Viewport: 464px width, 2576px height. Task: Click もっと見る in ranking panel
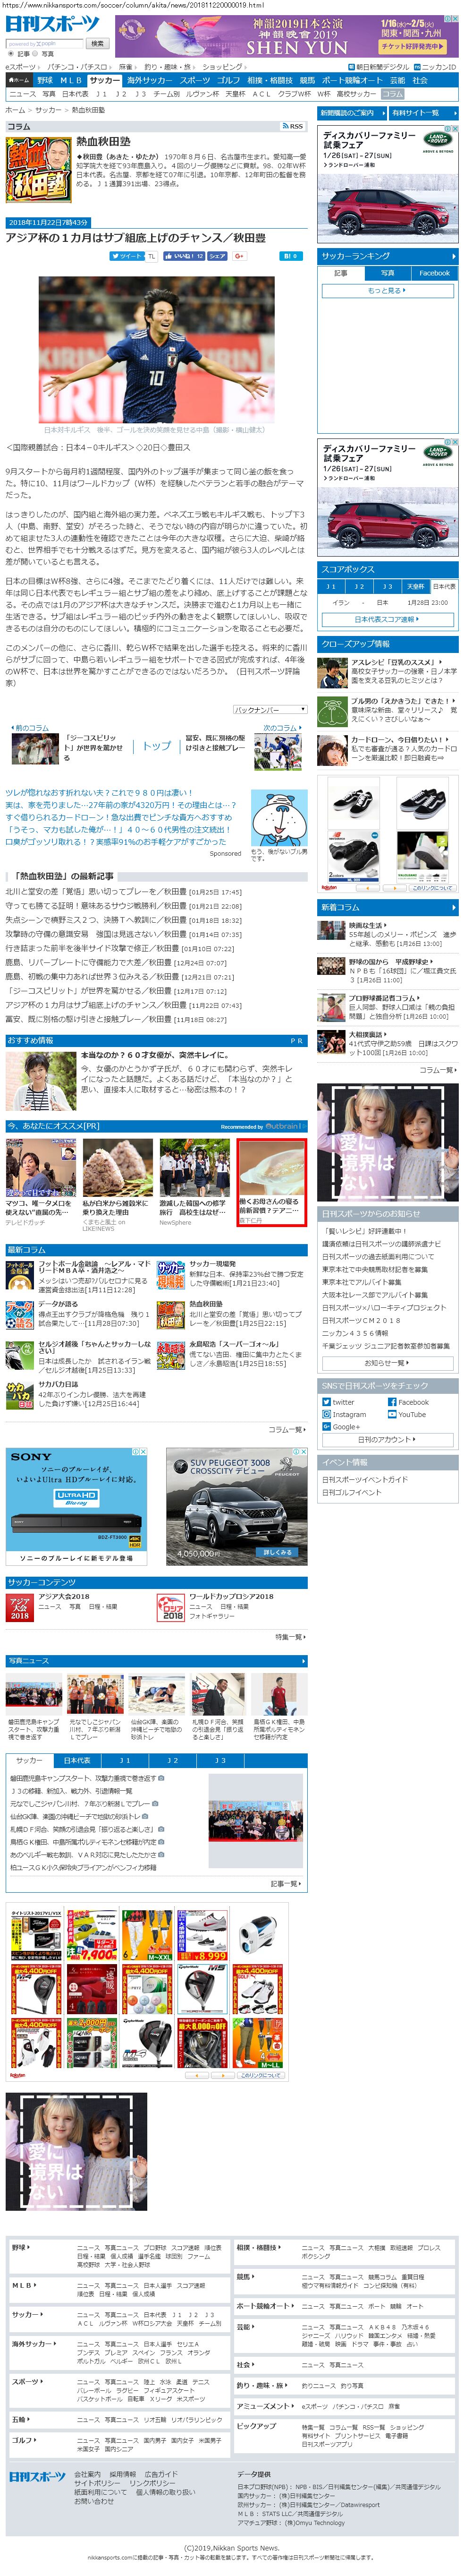(387, 290)
